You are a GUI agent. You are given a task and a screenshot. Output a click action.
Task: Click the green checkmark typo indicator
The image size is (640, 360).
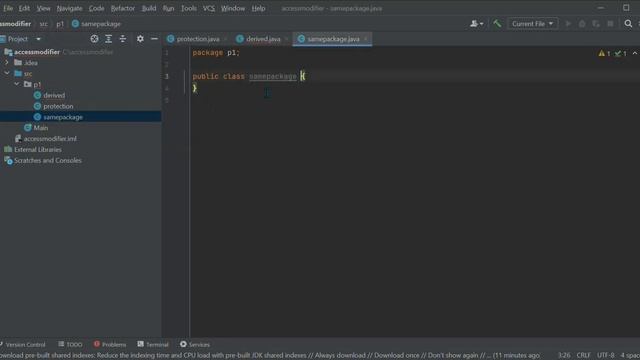620,53
